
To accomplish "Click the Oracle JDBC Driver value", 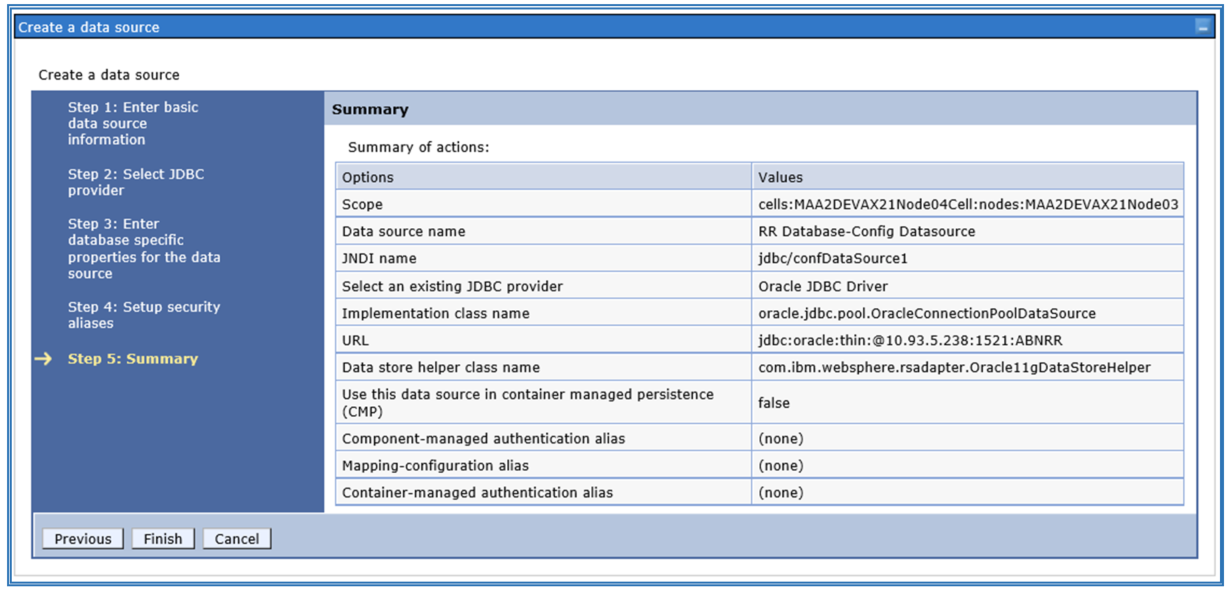I will 823,286.
